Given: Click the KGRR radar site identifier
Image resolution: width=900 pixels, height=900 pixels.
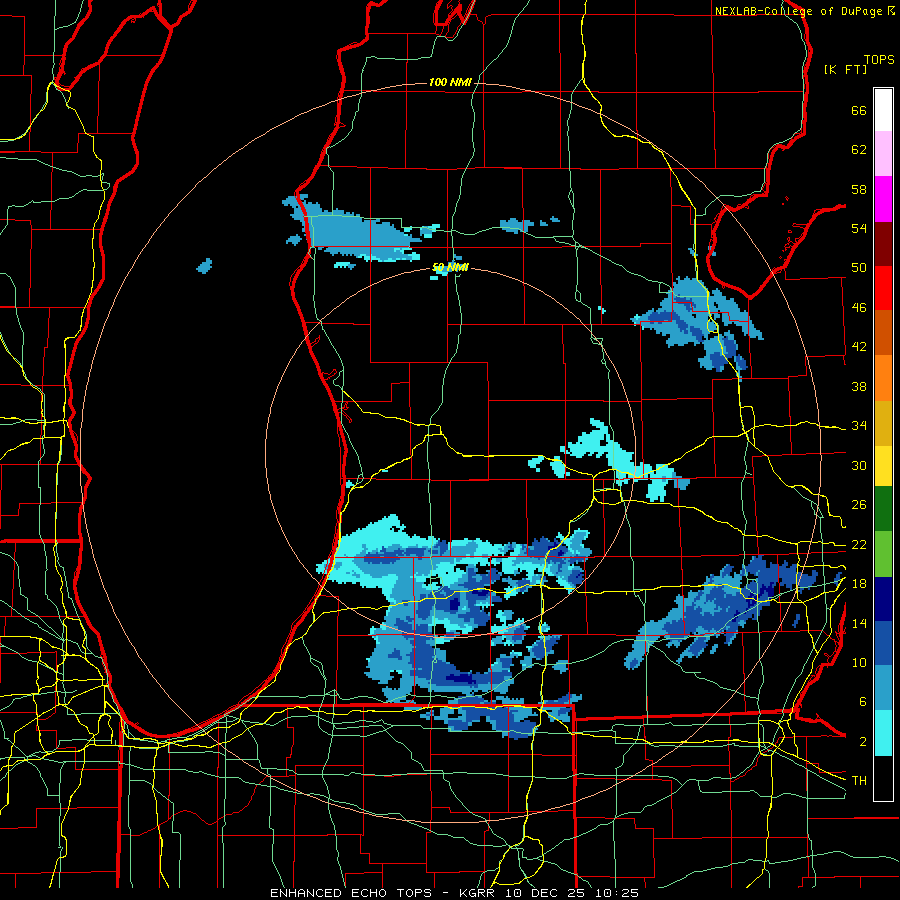Looking at the screenshot, I should [479, 893].
